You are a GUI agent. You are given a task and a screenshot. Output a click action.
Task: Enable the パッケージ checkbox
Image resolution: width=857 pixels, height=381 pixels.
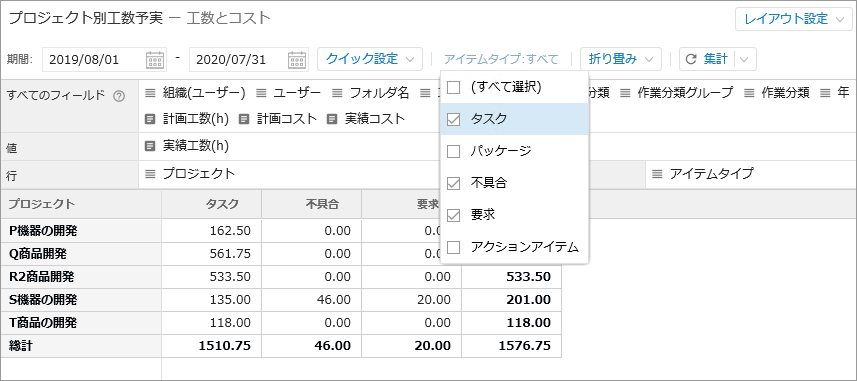tap(454, 151)
